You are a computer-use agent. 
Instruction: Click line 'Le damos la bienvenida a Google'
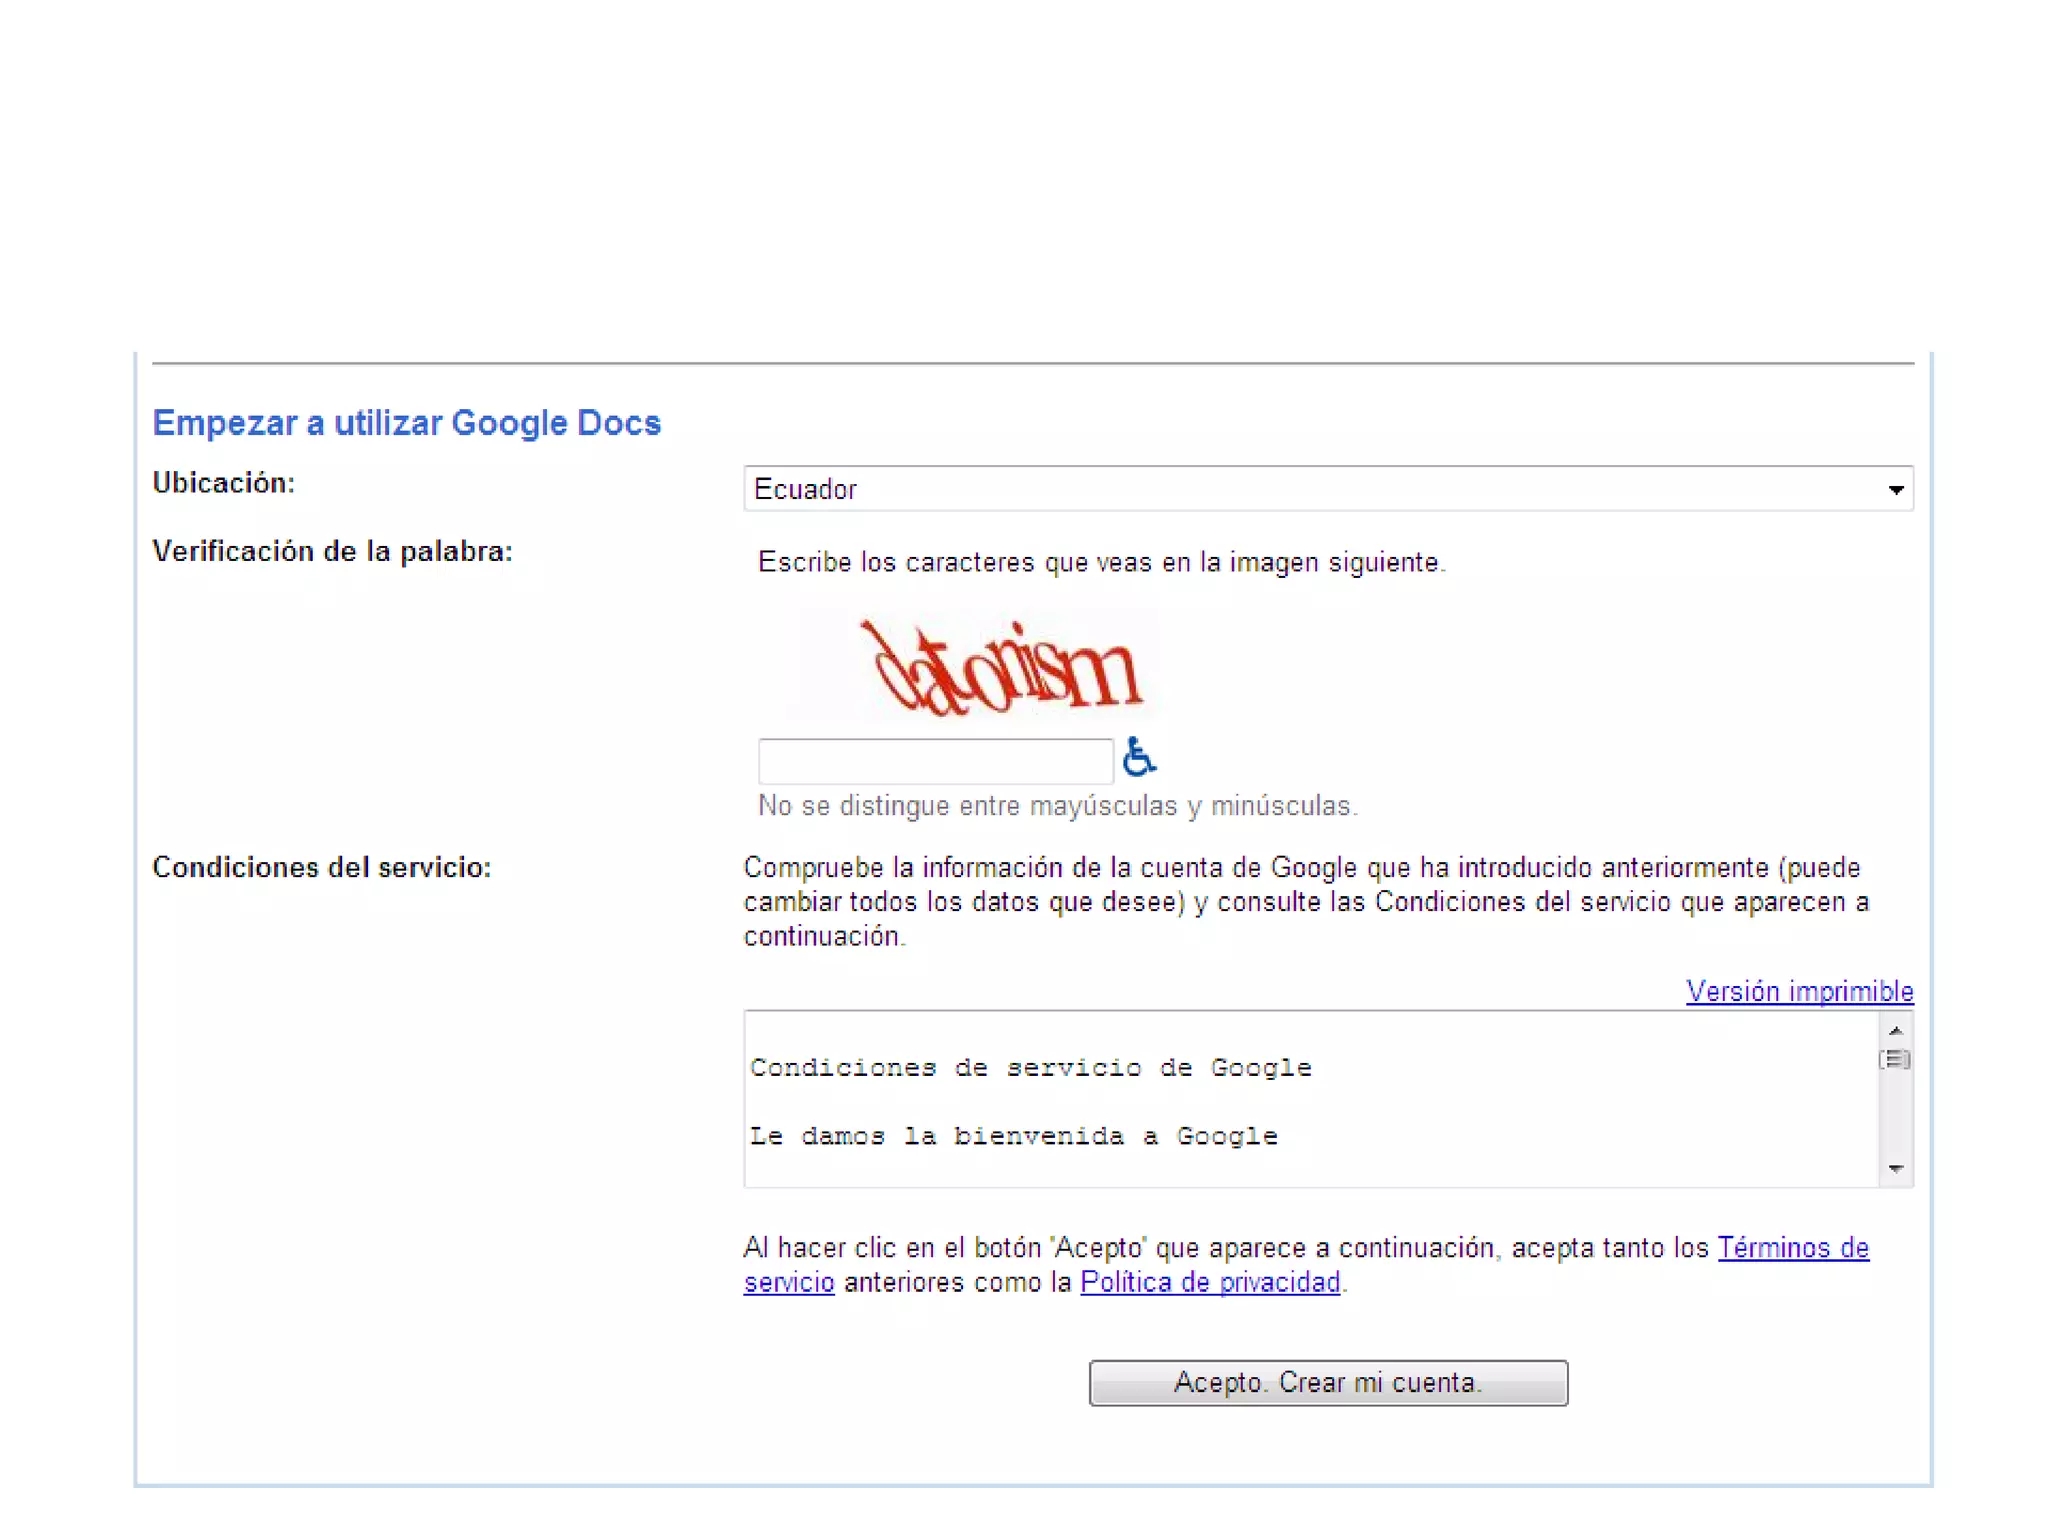tap(1013, 1136)
